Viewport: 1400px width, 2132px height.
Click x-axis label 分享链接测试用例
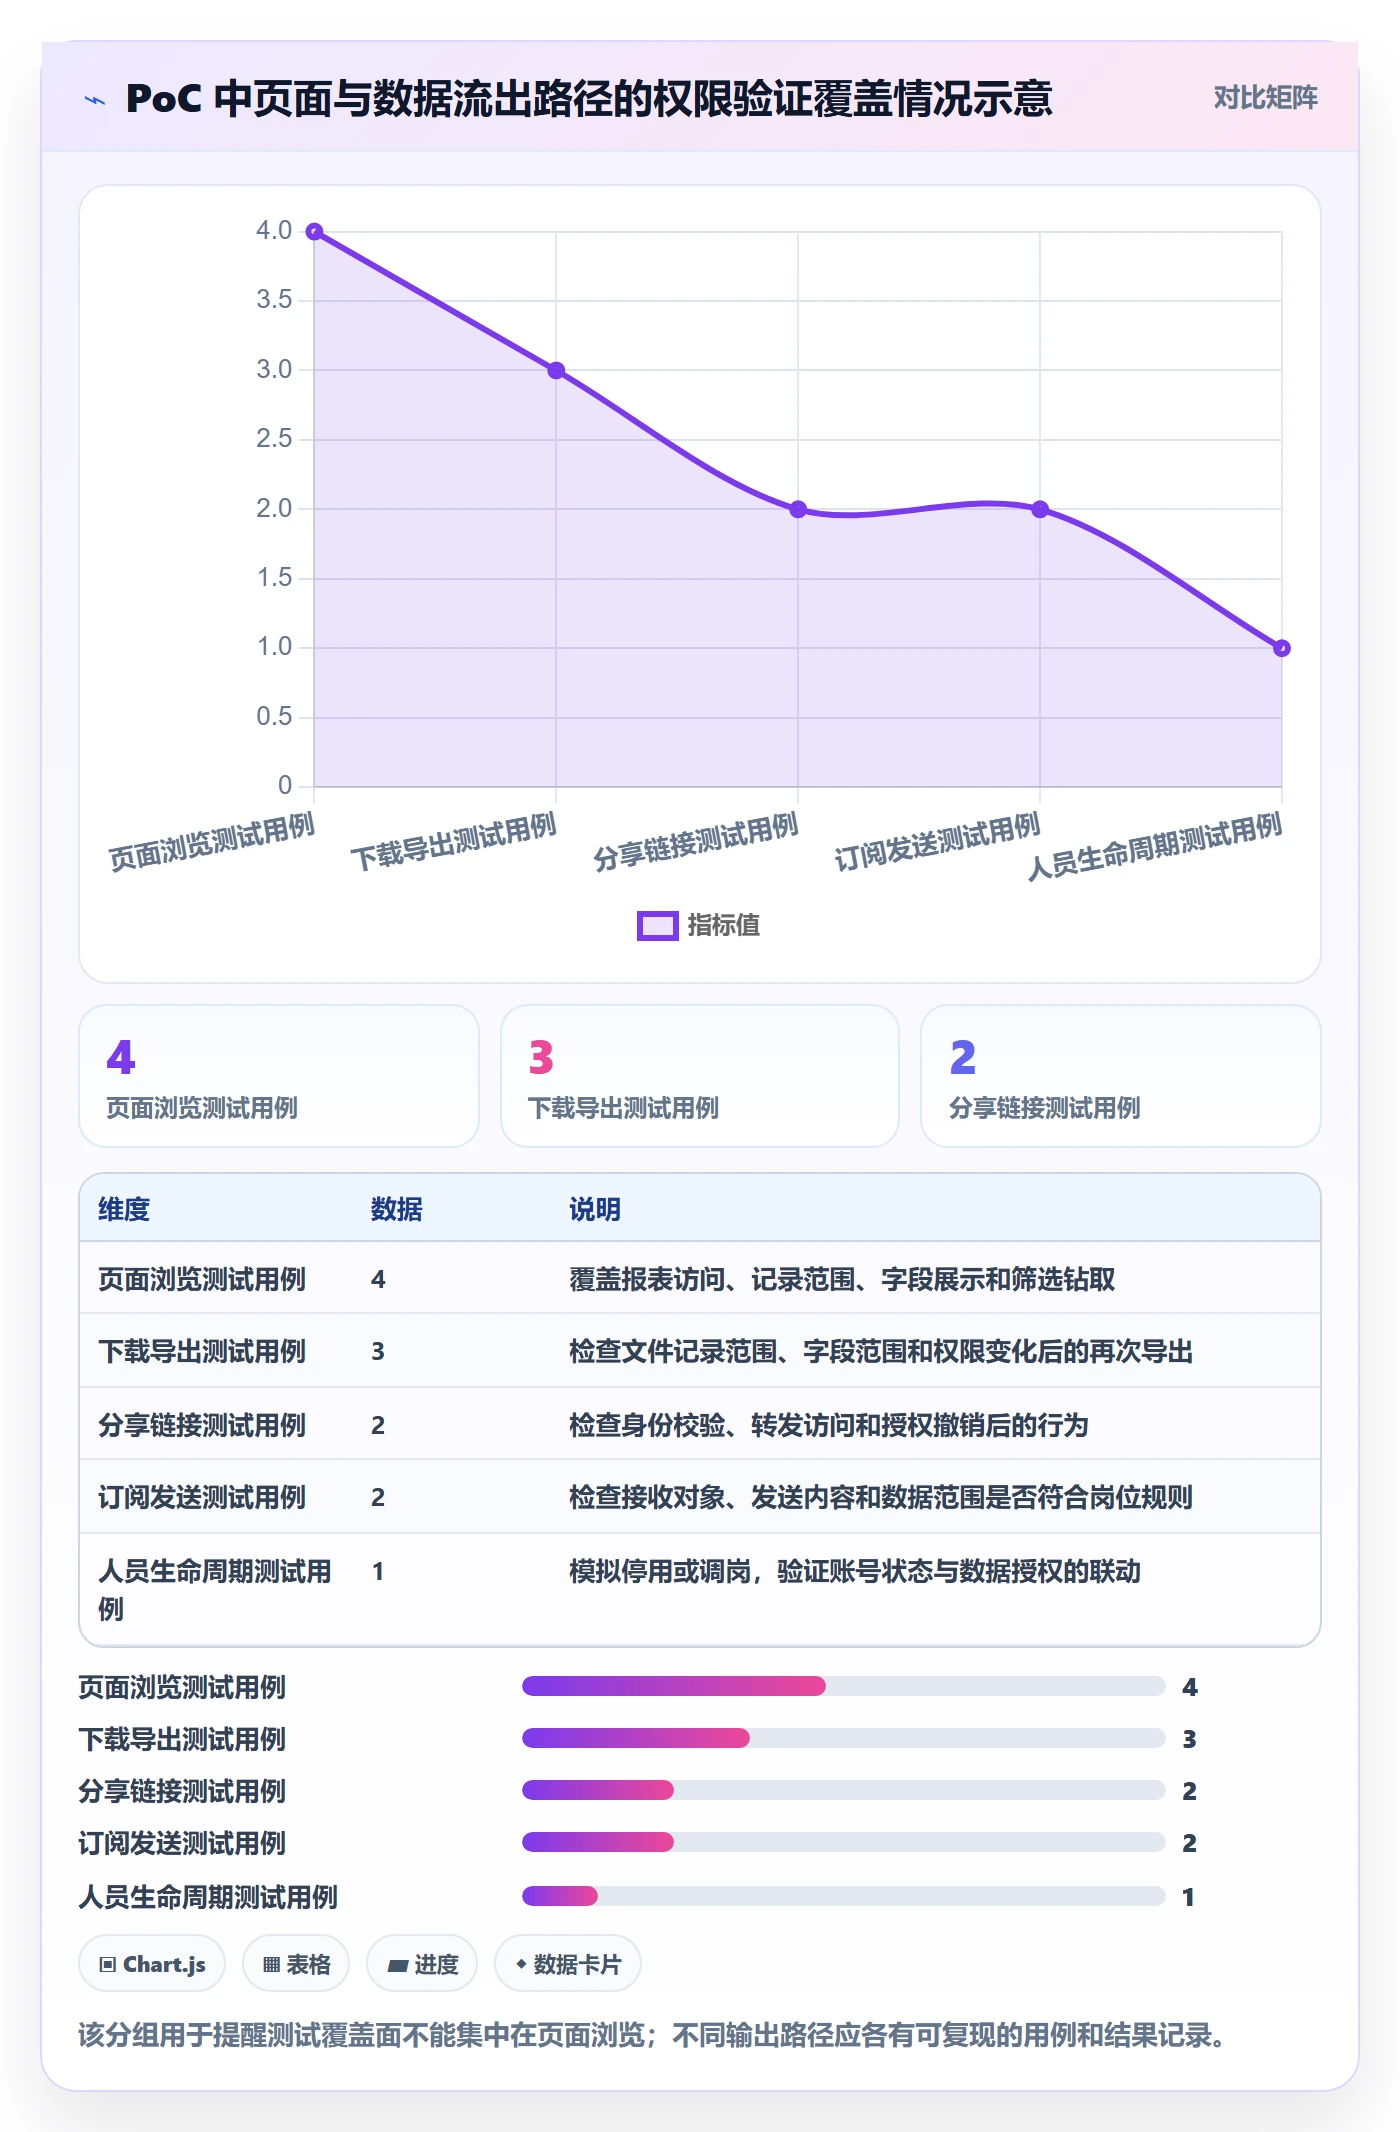click(695, 842)
